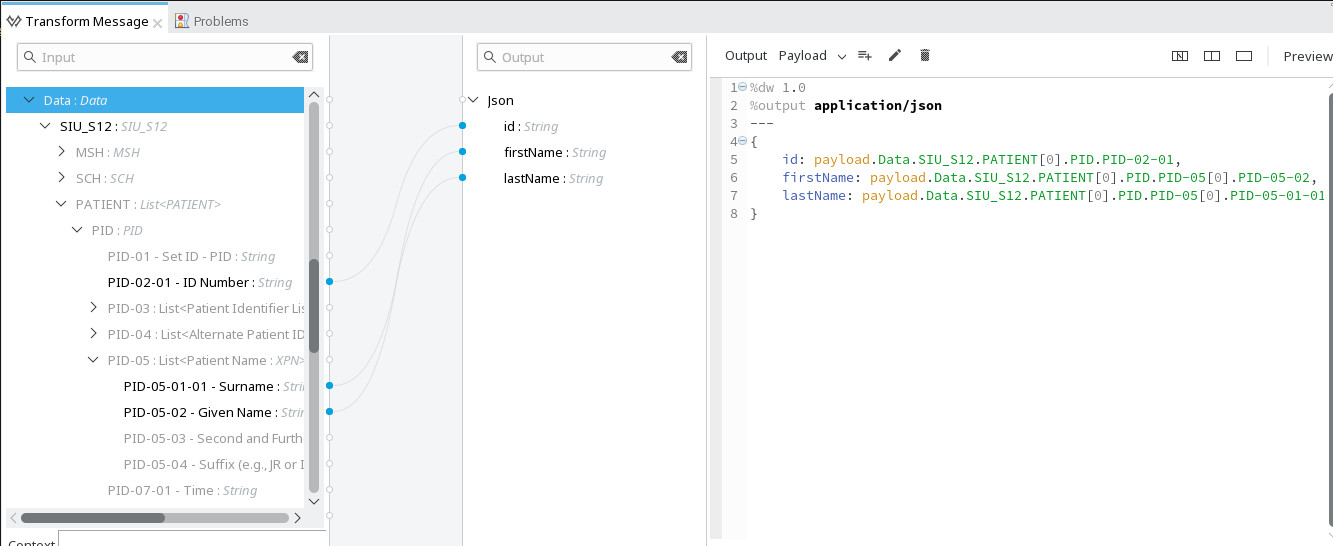This screenshot has height=546, width=1333.
Task: Switch to graphic and source split view
Action: pyautogui.click(x=1180, y=56)
